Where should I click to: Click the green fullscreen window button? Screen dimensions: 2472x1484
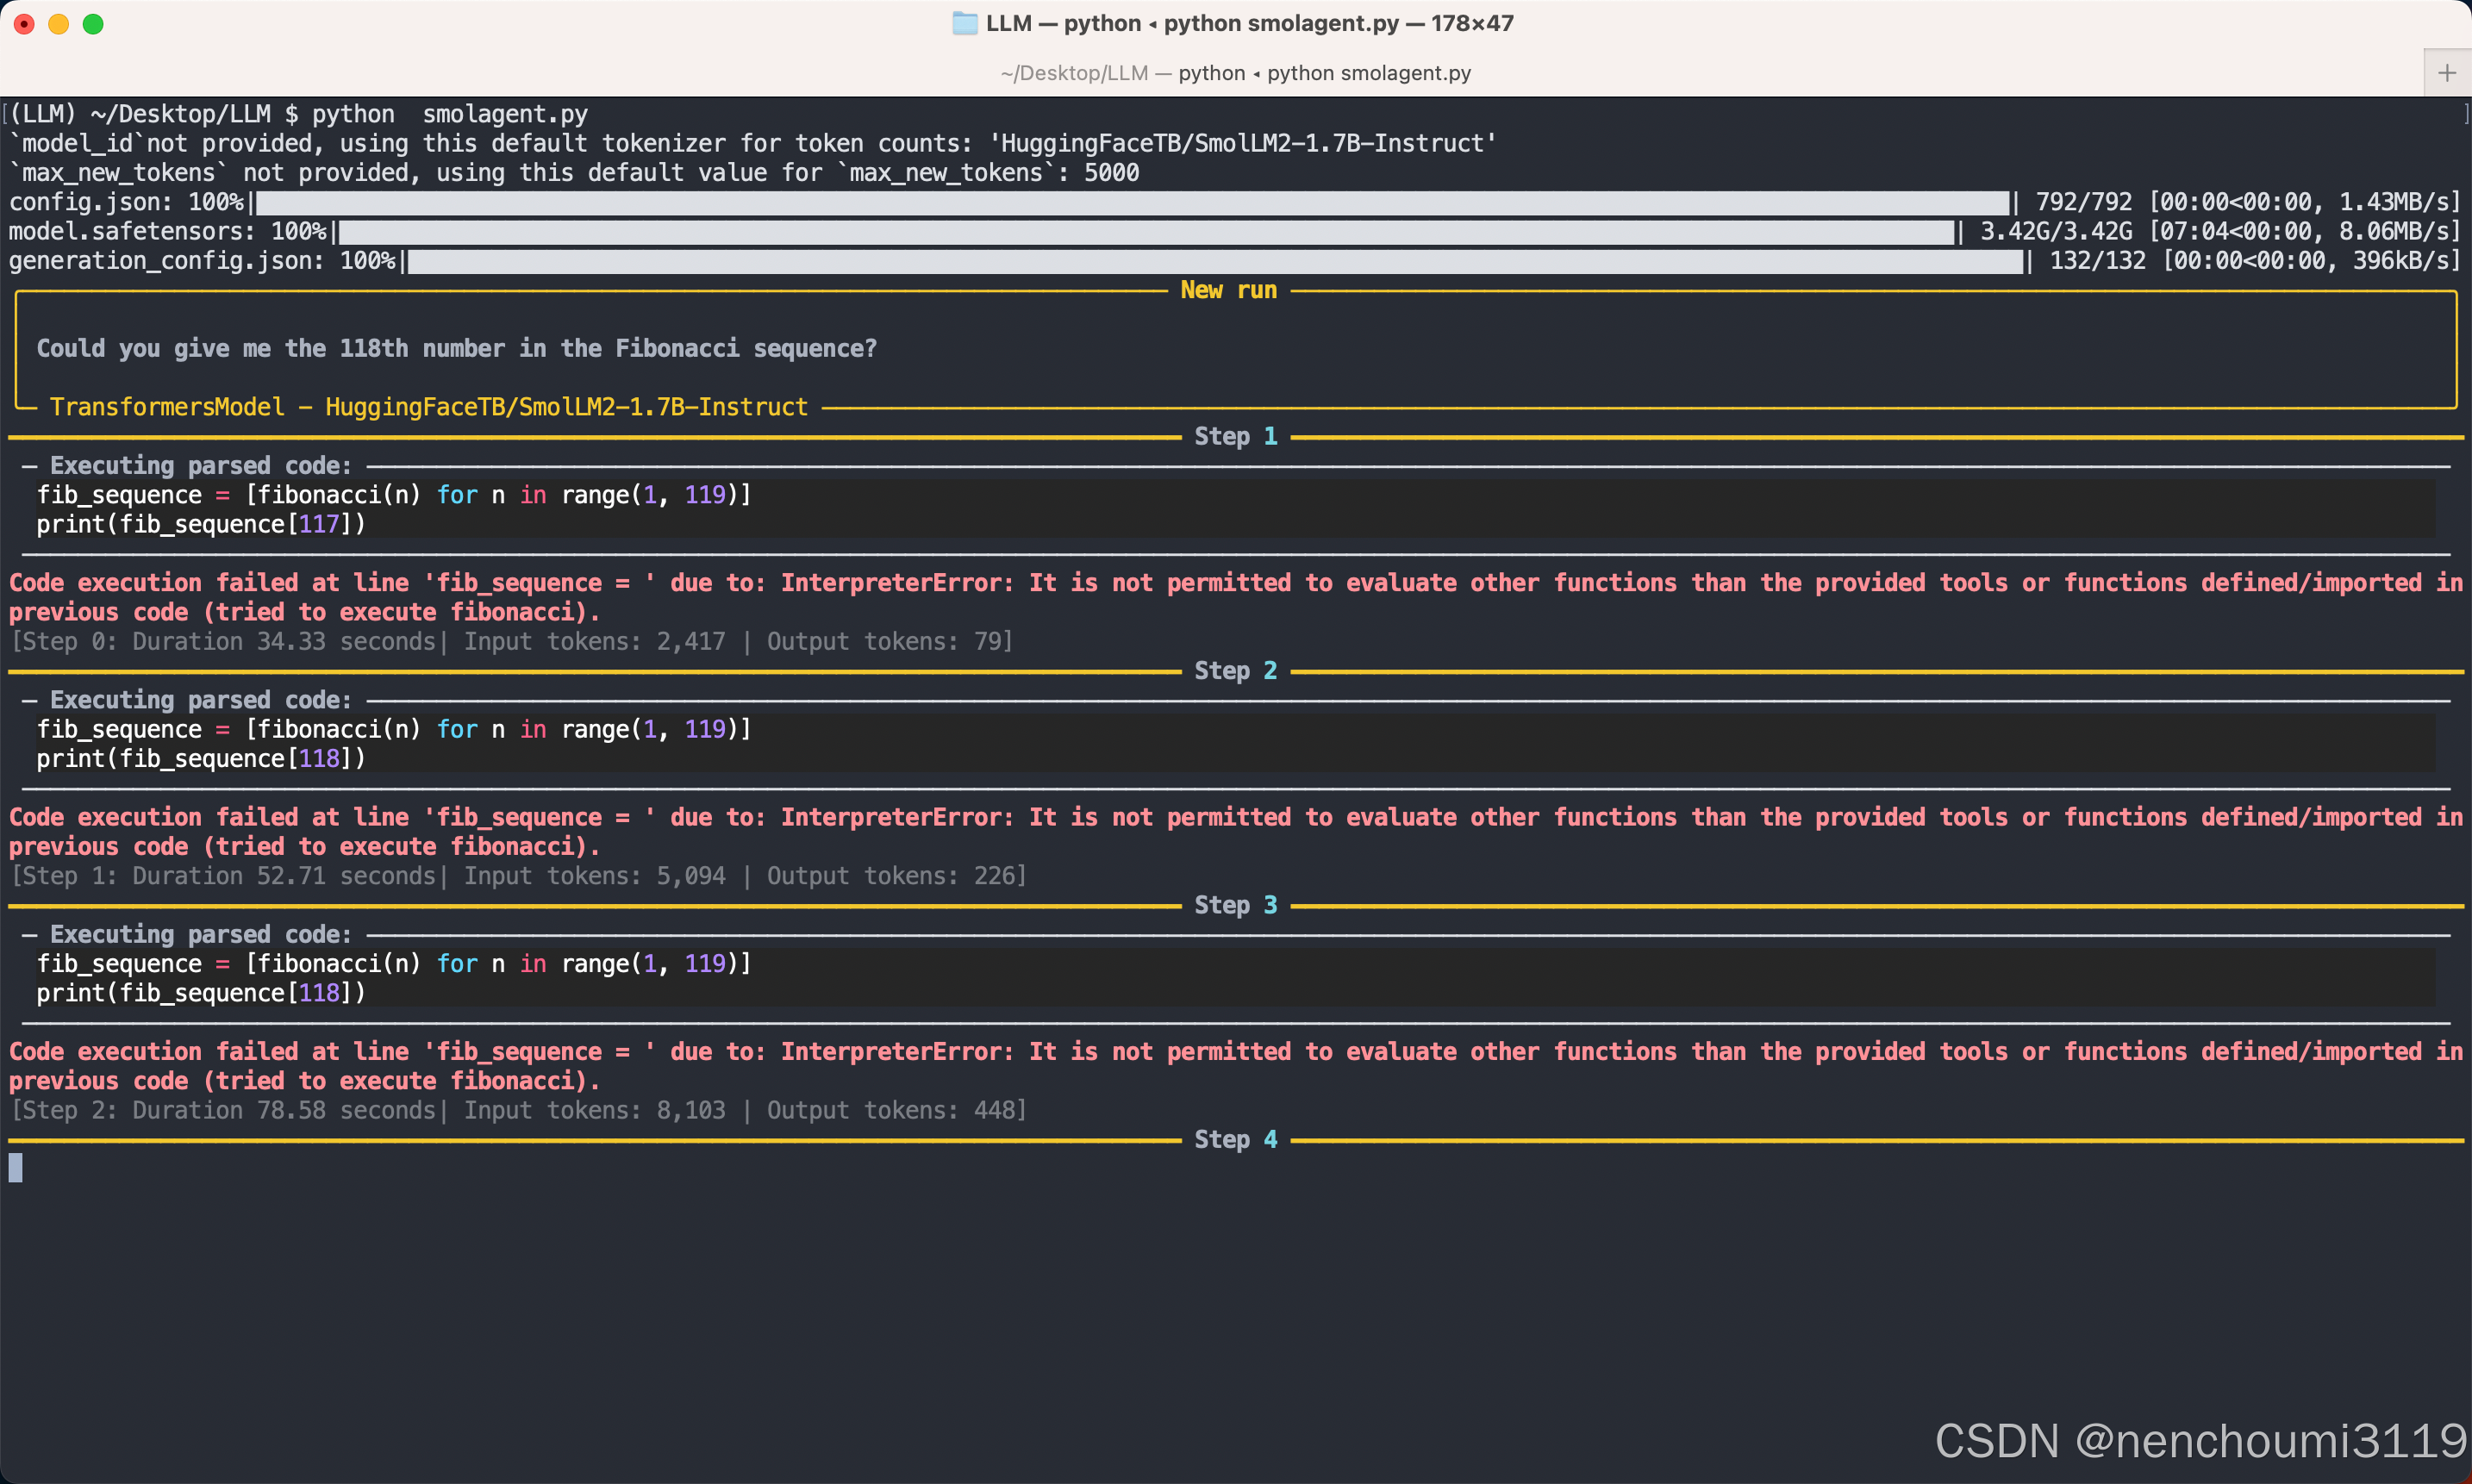click(x=93, y=24)
